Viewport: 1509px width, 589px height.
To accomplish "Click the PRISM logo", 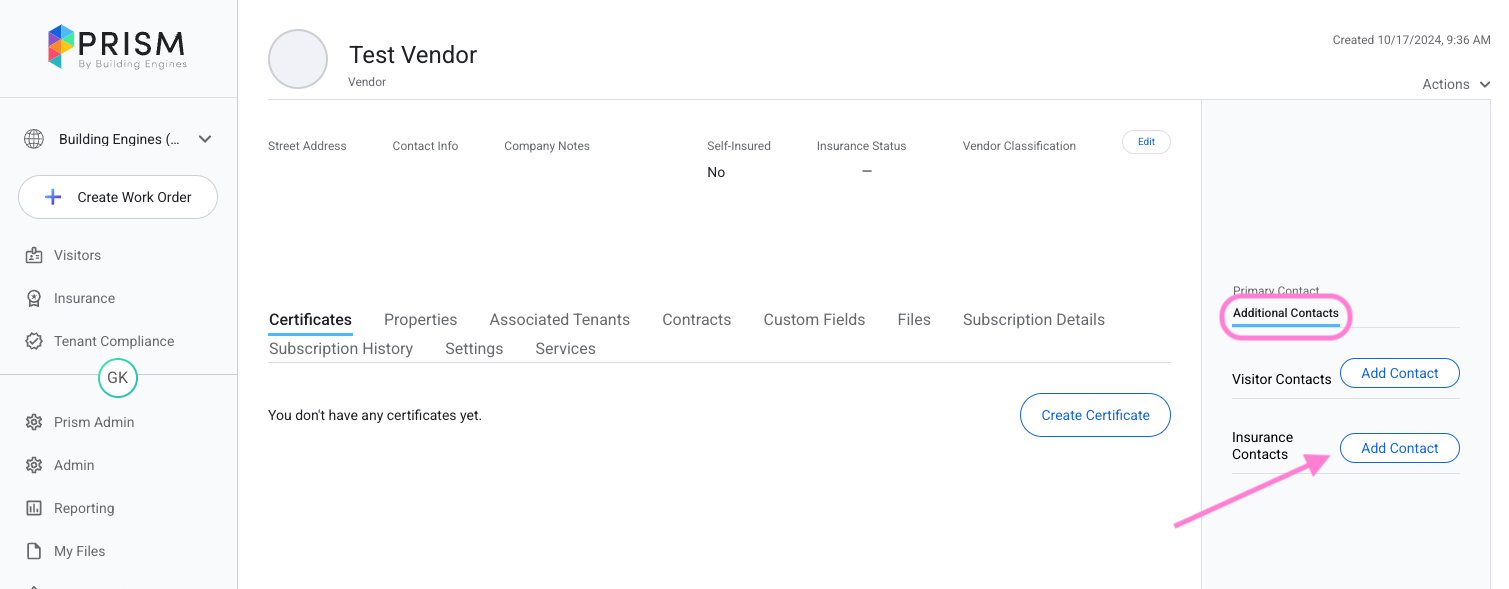I will point(117,48).
